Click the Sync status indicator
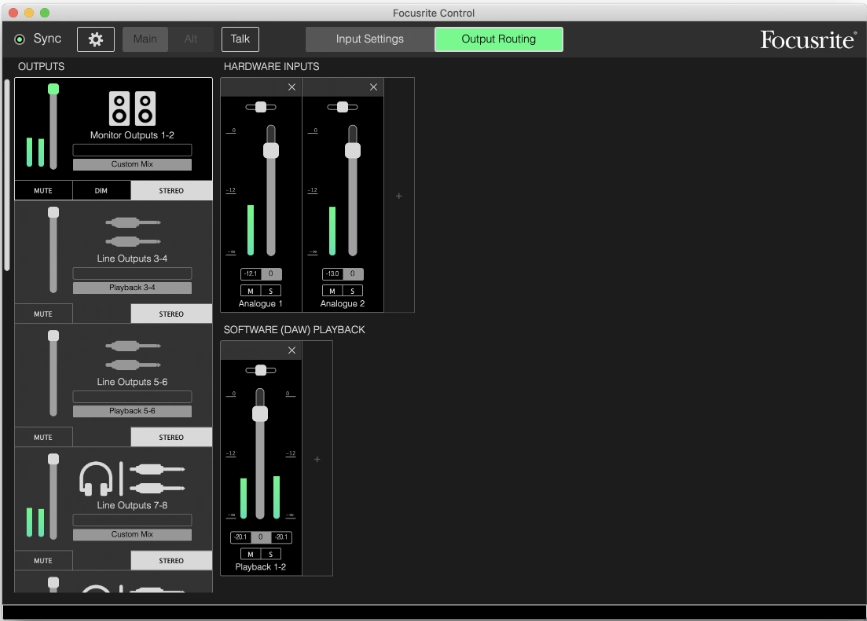 click(x=19, y=39)
